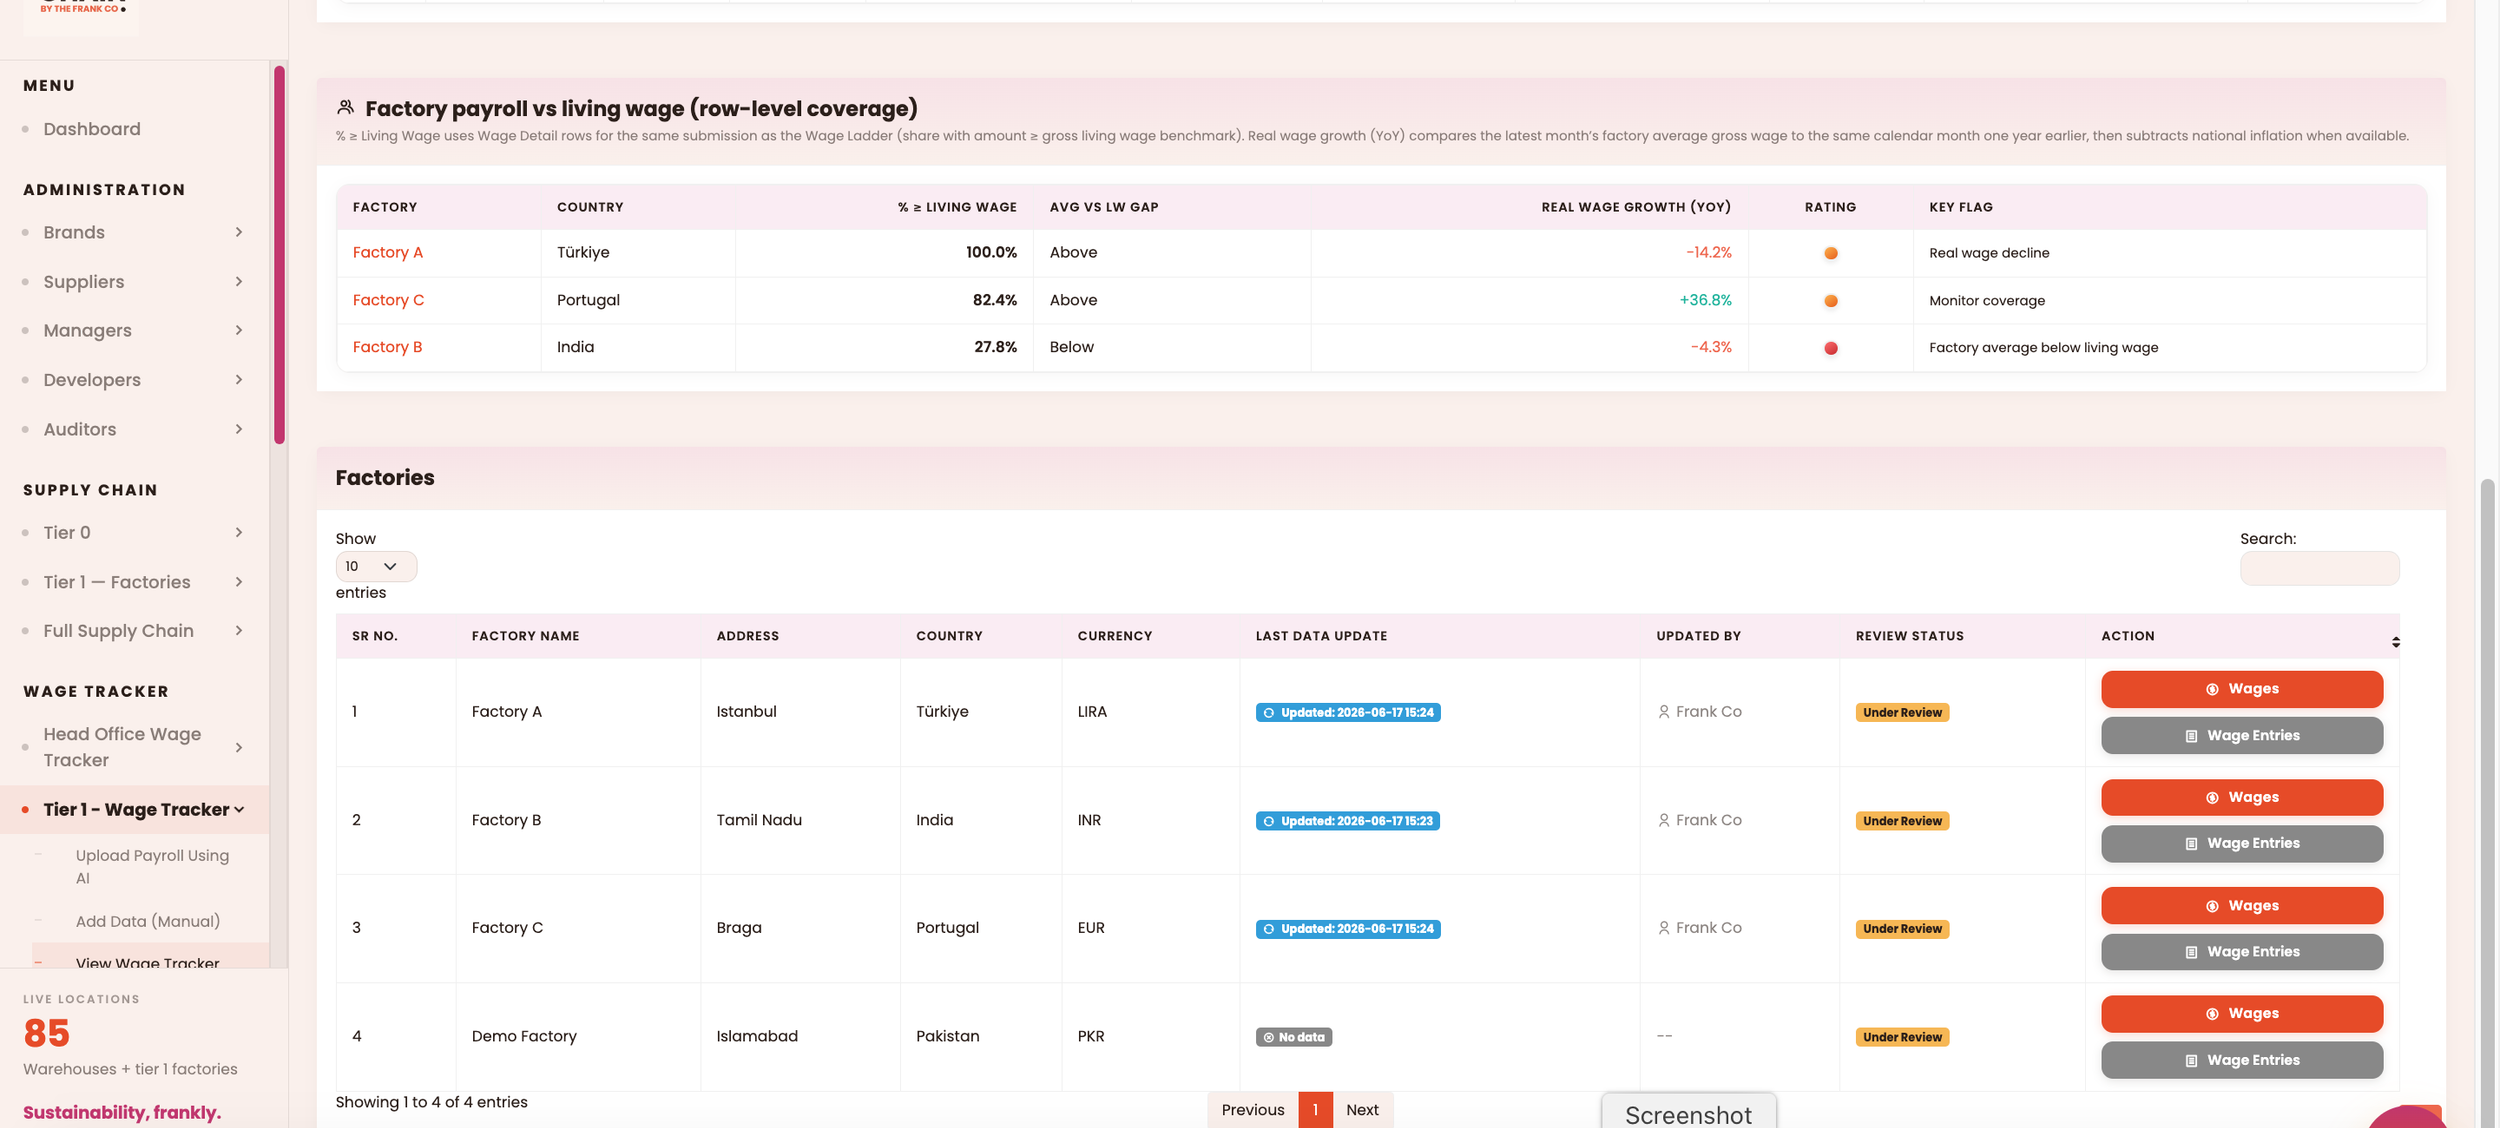Focus the Factories Search field
Image resolution: width=2500 pixels, height=1128 pixels.
coord(2319,568)
